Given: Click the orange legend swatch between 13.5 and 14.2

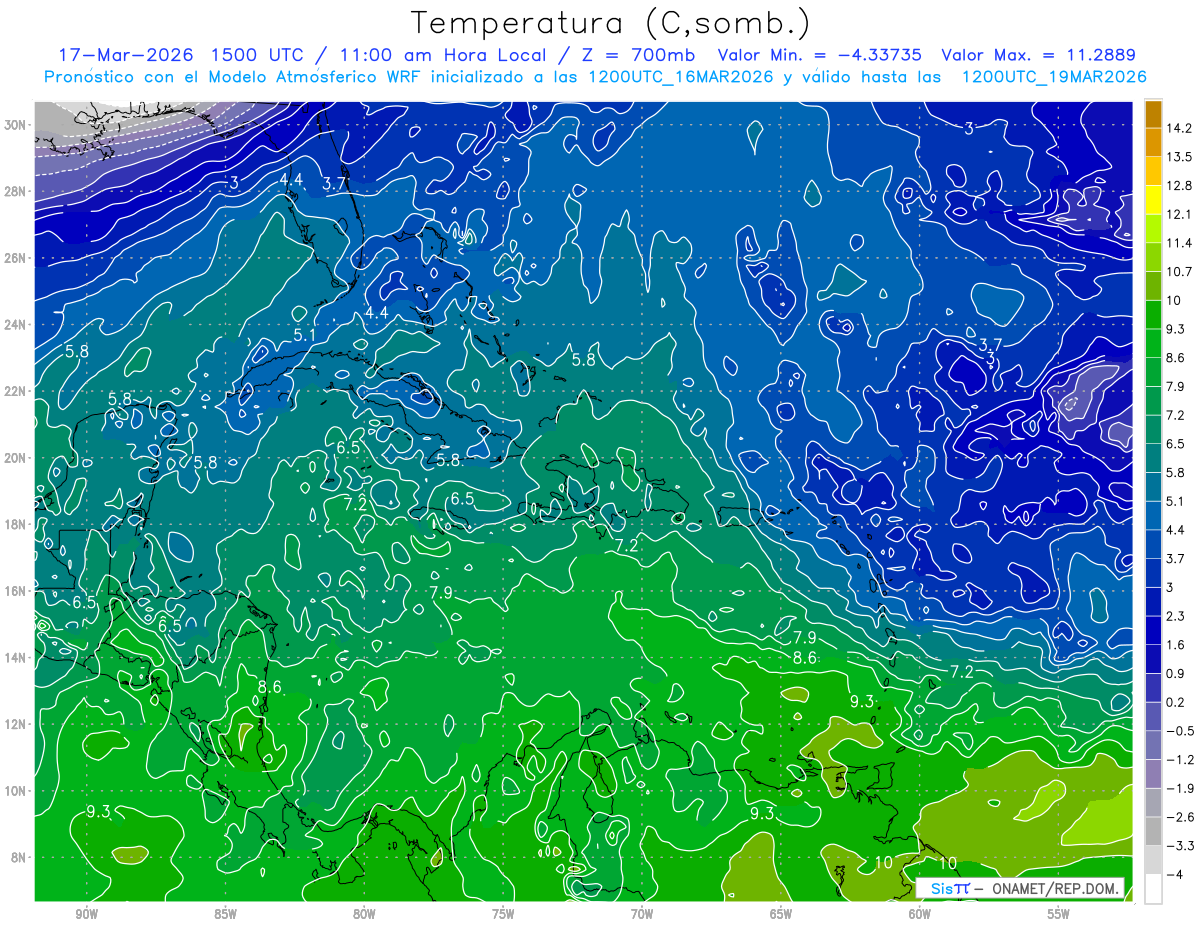Looking at the screenshot, I should (1153, 143).
